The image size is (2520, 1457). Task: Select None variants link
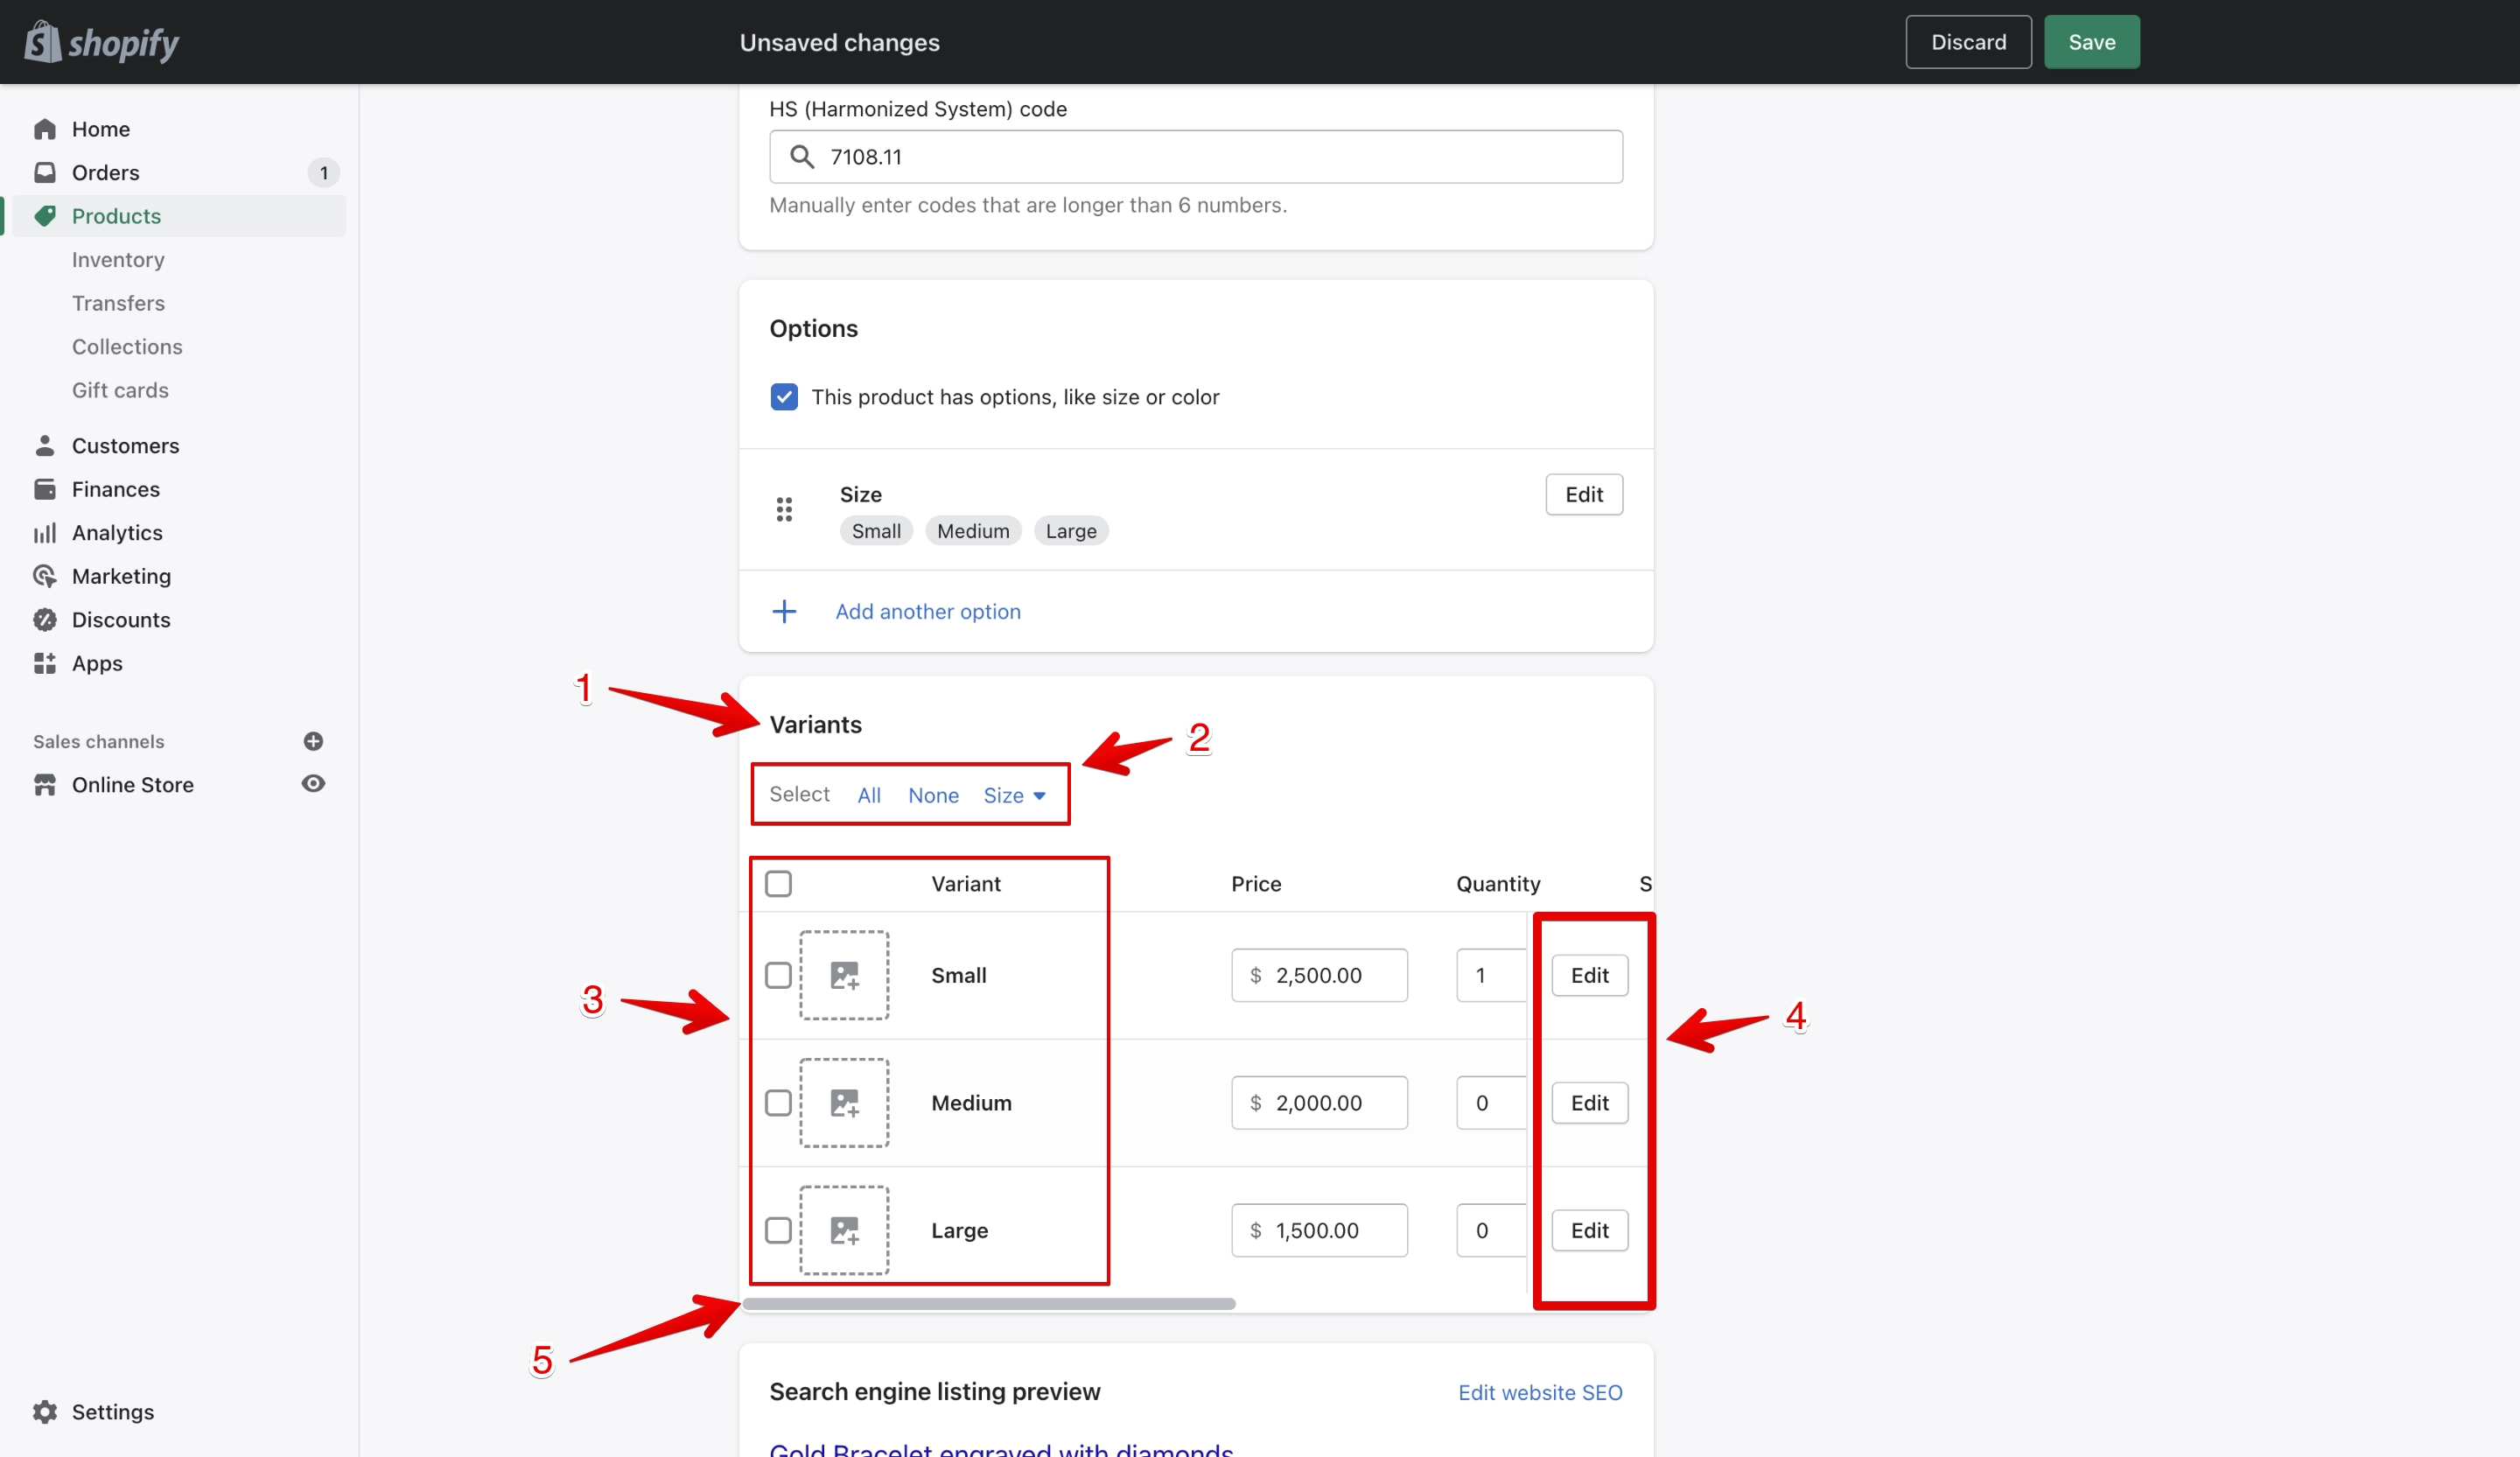[x=933, y=795]
